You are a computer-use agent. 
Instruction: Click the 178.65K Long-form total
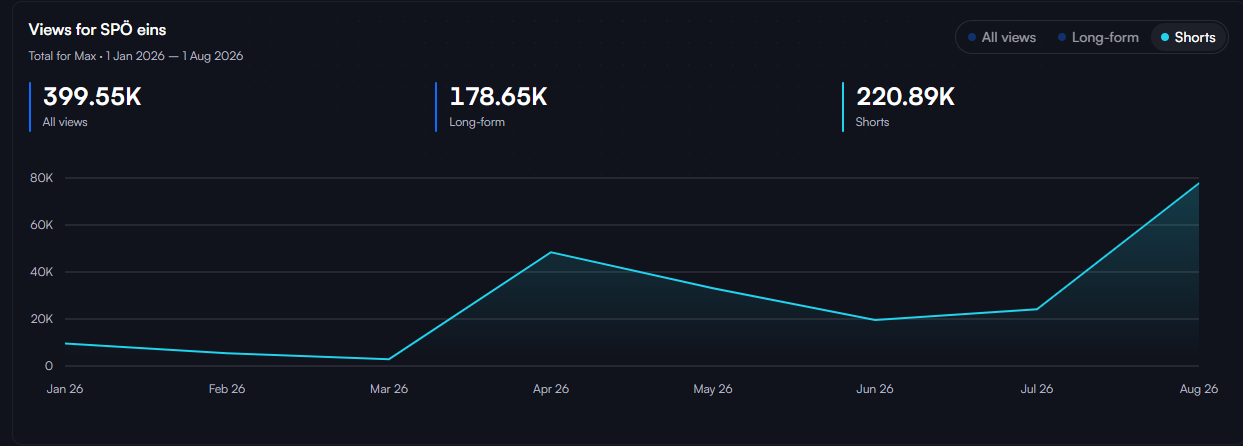coord(498,97)
